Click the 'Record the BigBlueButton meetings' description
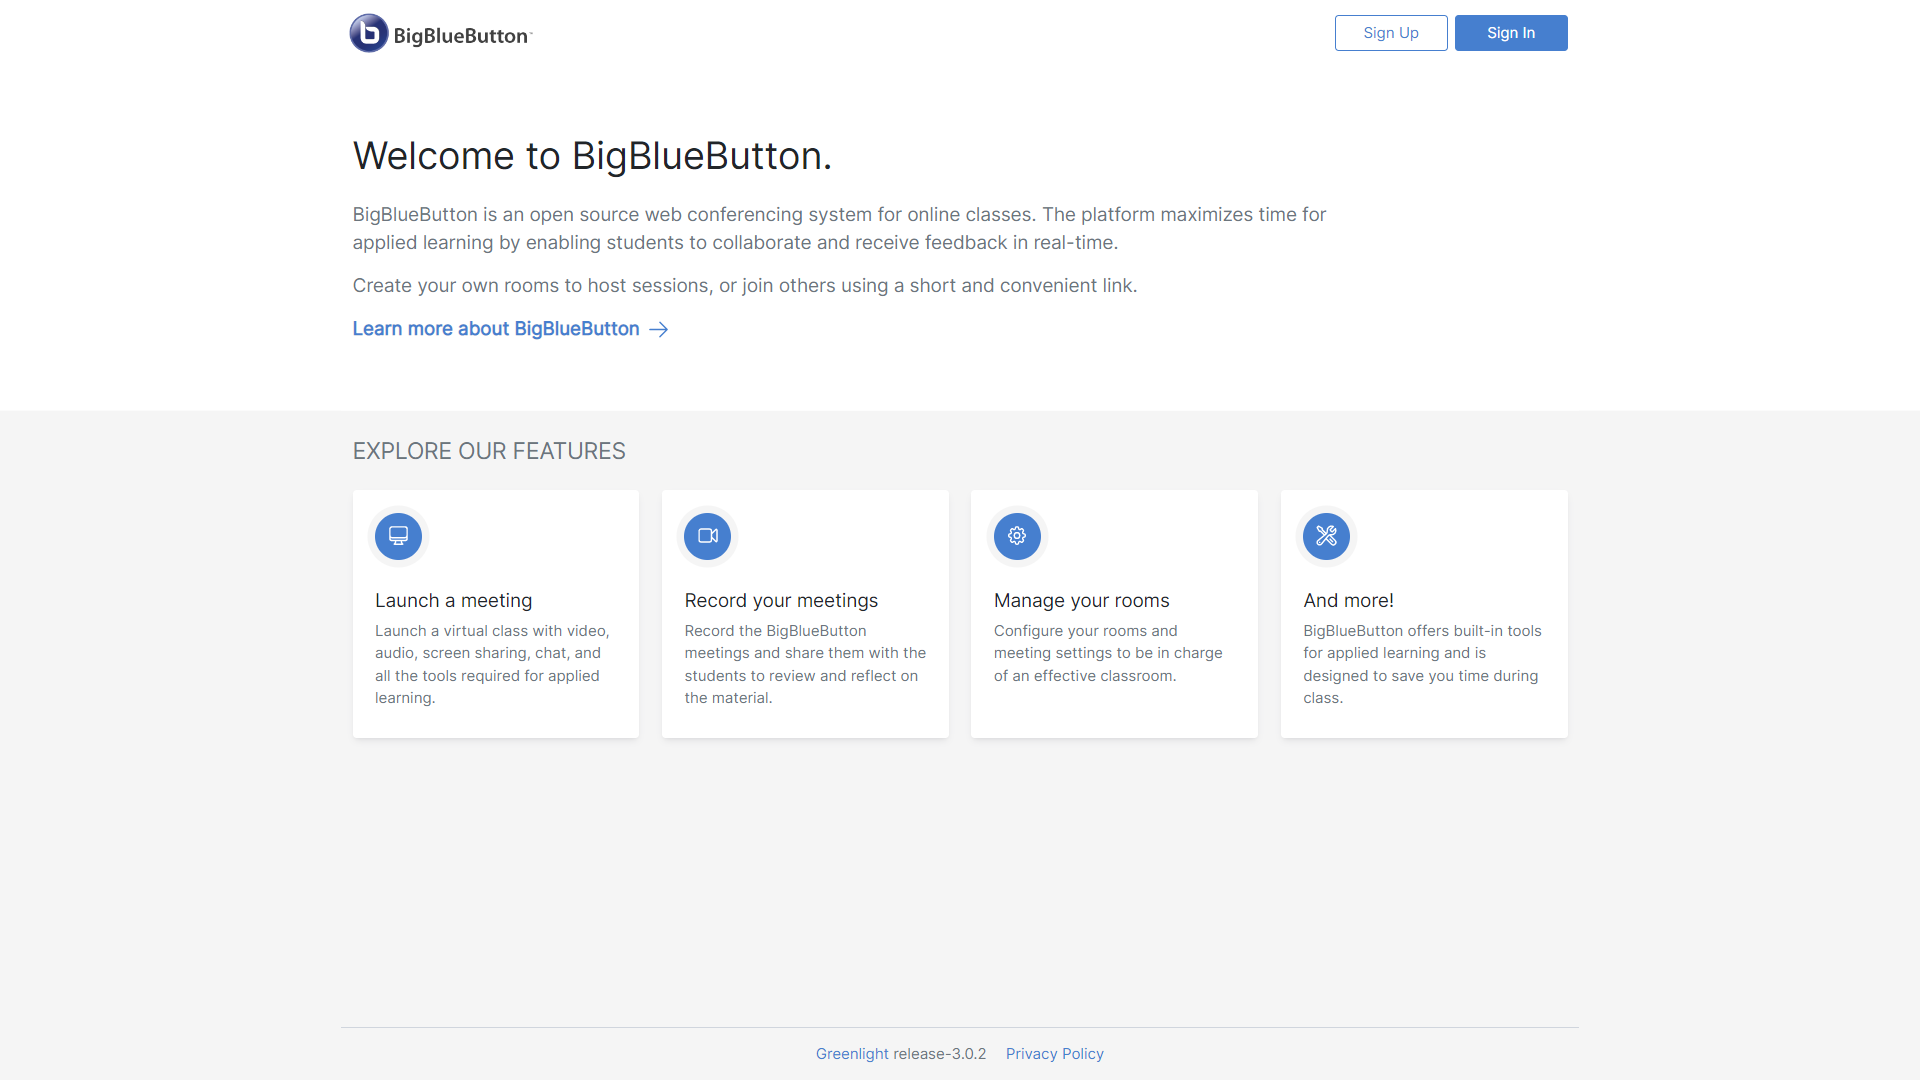 (x=806, y=664)
